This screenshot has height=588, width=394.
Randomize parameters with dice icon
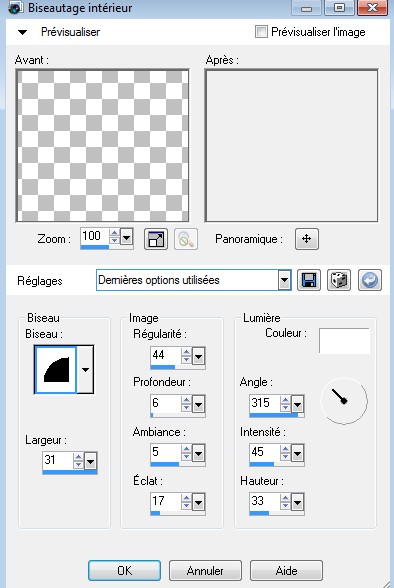click(339, 280)
